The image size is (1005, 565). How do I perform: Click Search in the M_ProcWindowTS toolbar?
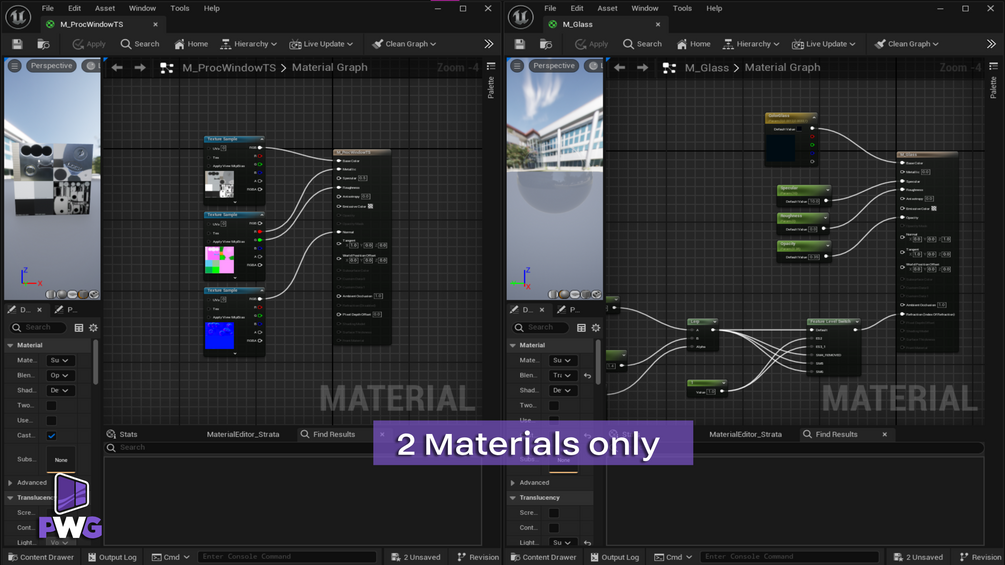pos(140,44)
